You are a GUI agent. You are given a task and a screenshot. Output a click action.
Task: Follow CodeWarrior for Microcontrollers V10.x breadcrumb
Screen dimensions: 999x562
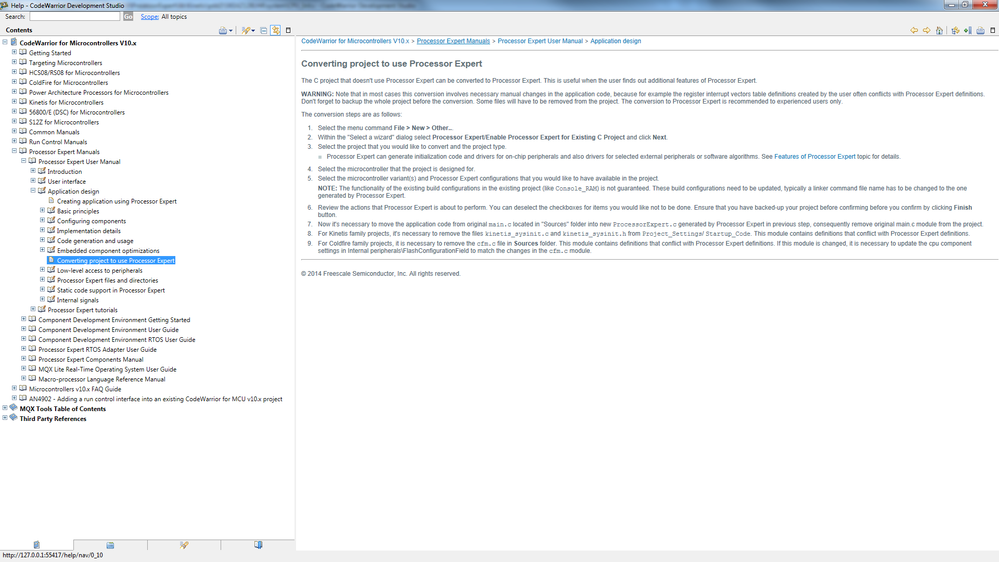pos(355,41)
